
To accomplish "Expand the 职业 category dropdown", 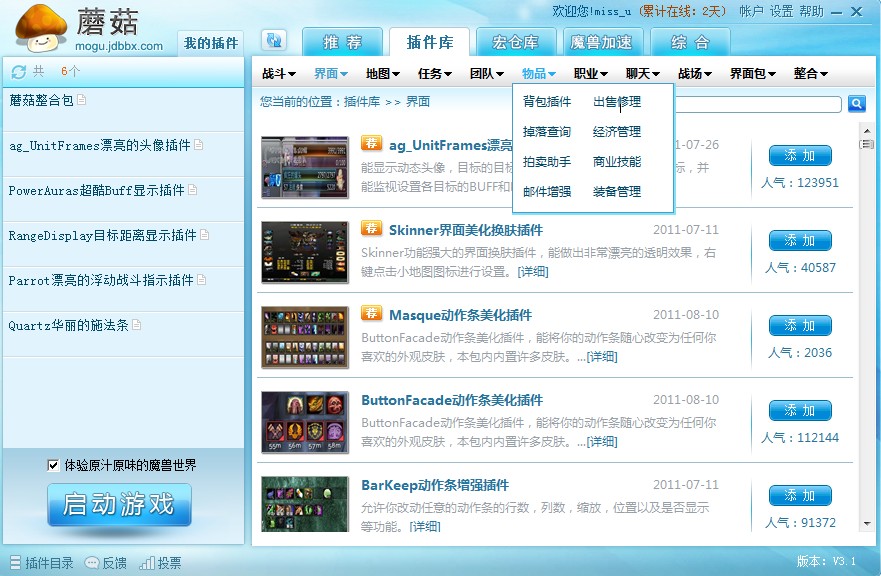I will coord(591,74).
